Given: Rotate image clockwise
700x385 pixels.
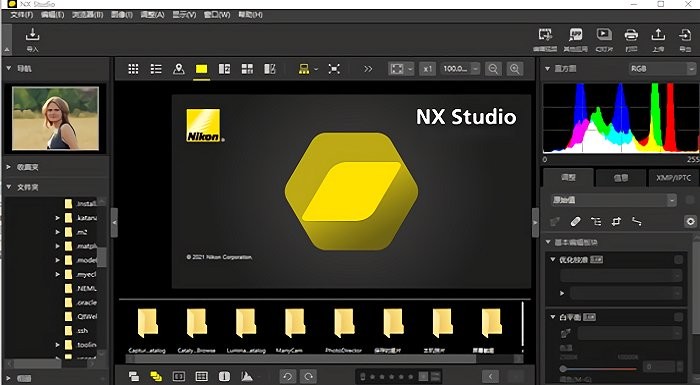Looking at the screenshot, I should click(308, 377).
